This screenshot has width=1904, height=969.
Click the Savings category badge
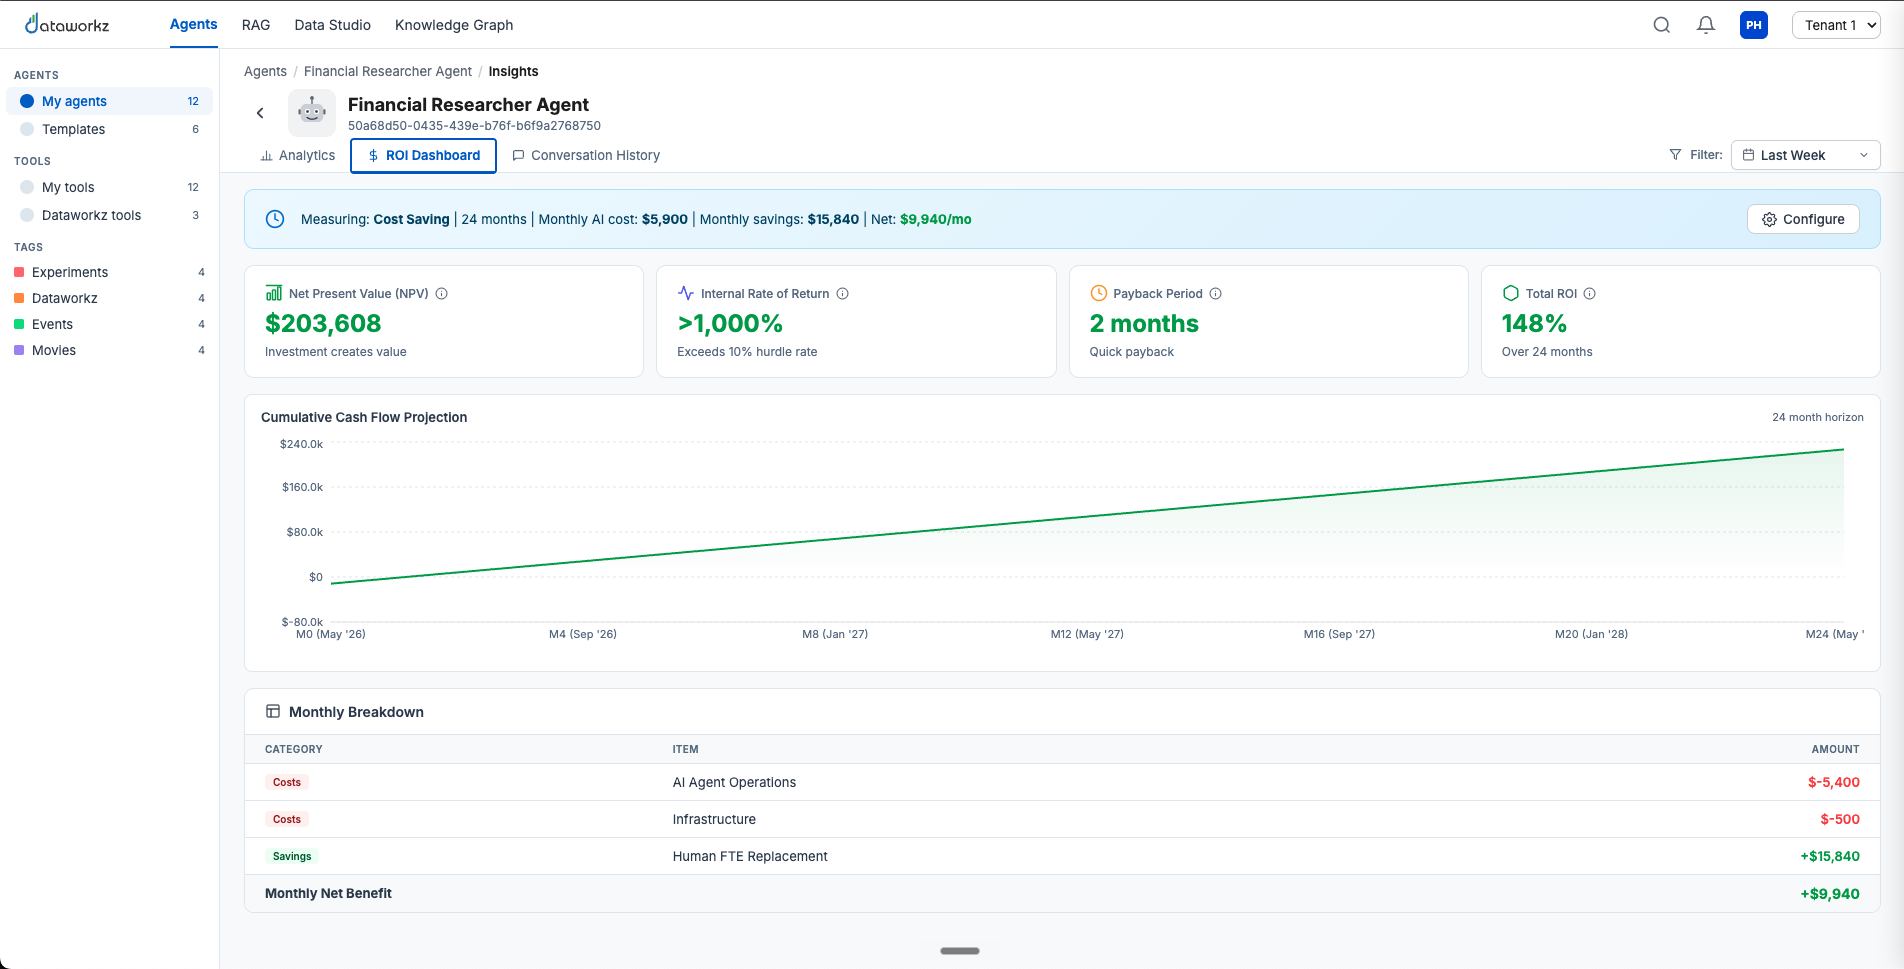tap(292, 856)
